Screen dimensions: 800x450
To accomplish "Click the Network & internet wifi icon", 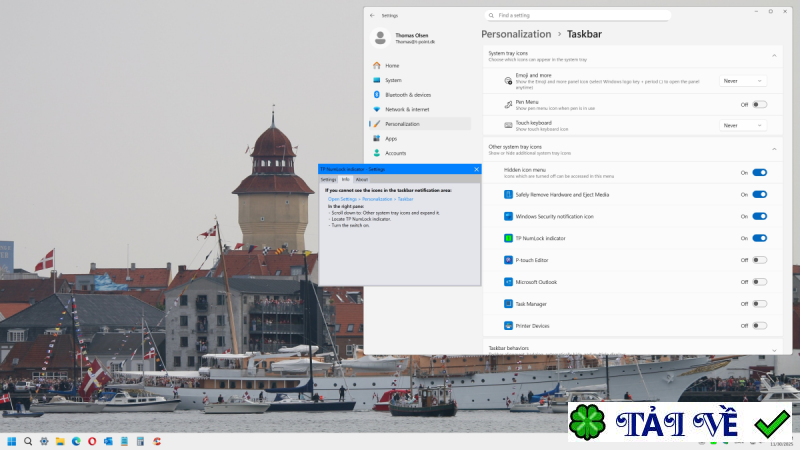I will 377,109.
